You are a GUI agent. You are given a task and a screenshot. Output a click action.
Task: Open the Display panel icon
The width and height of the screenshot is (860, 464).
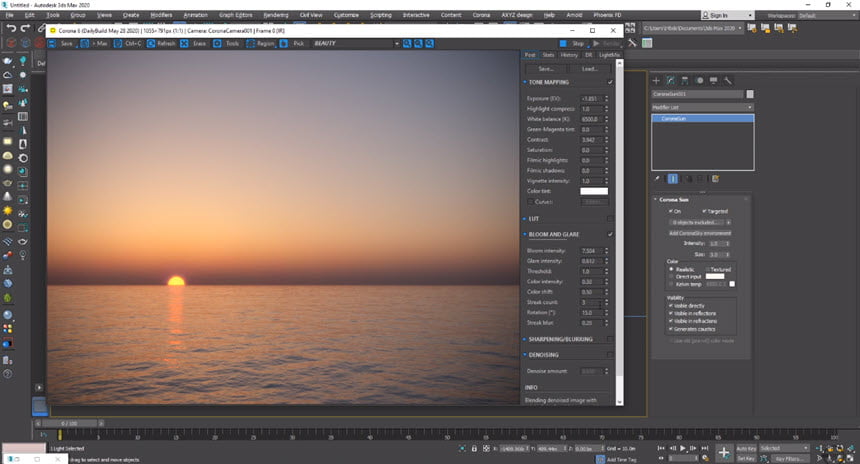[x=714, y=79]
